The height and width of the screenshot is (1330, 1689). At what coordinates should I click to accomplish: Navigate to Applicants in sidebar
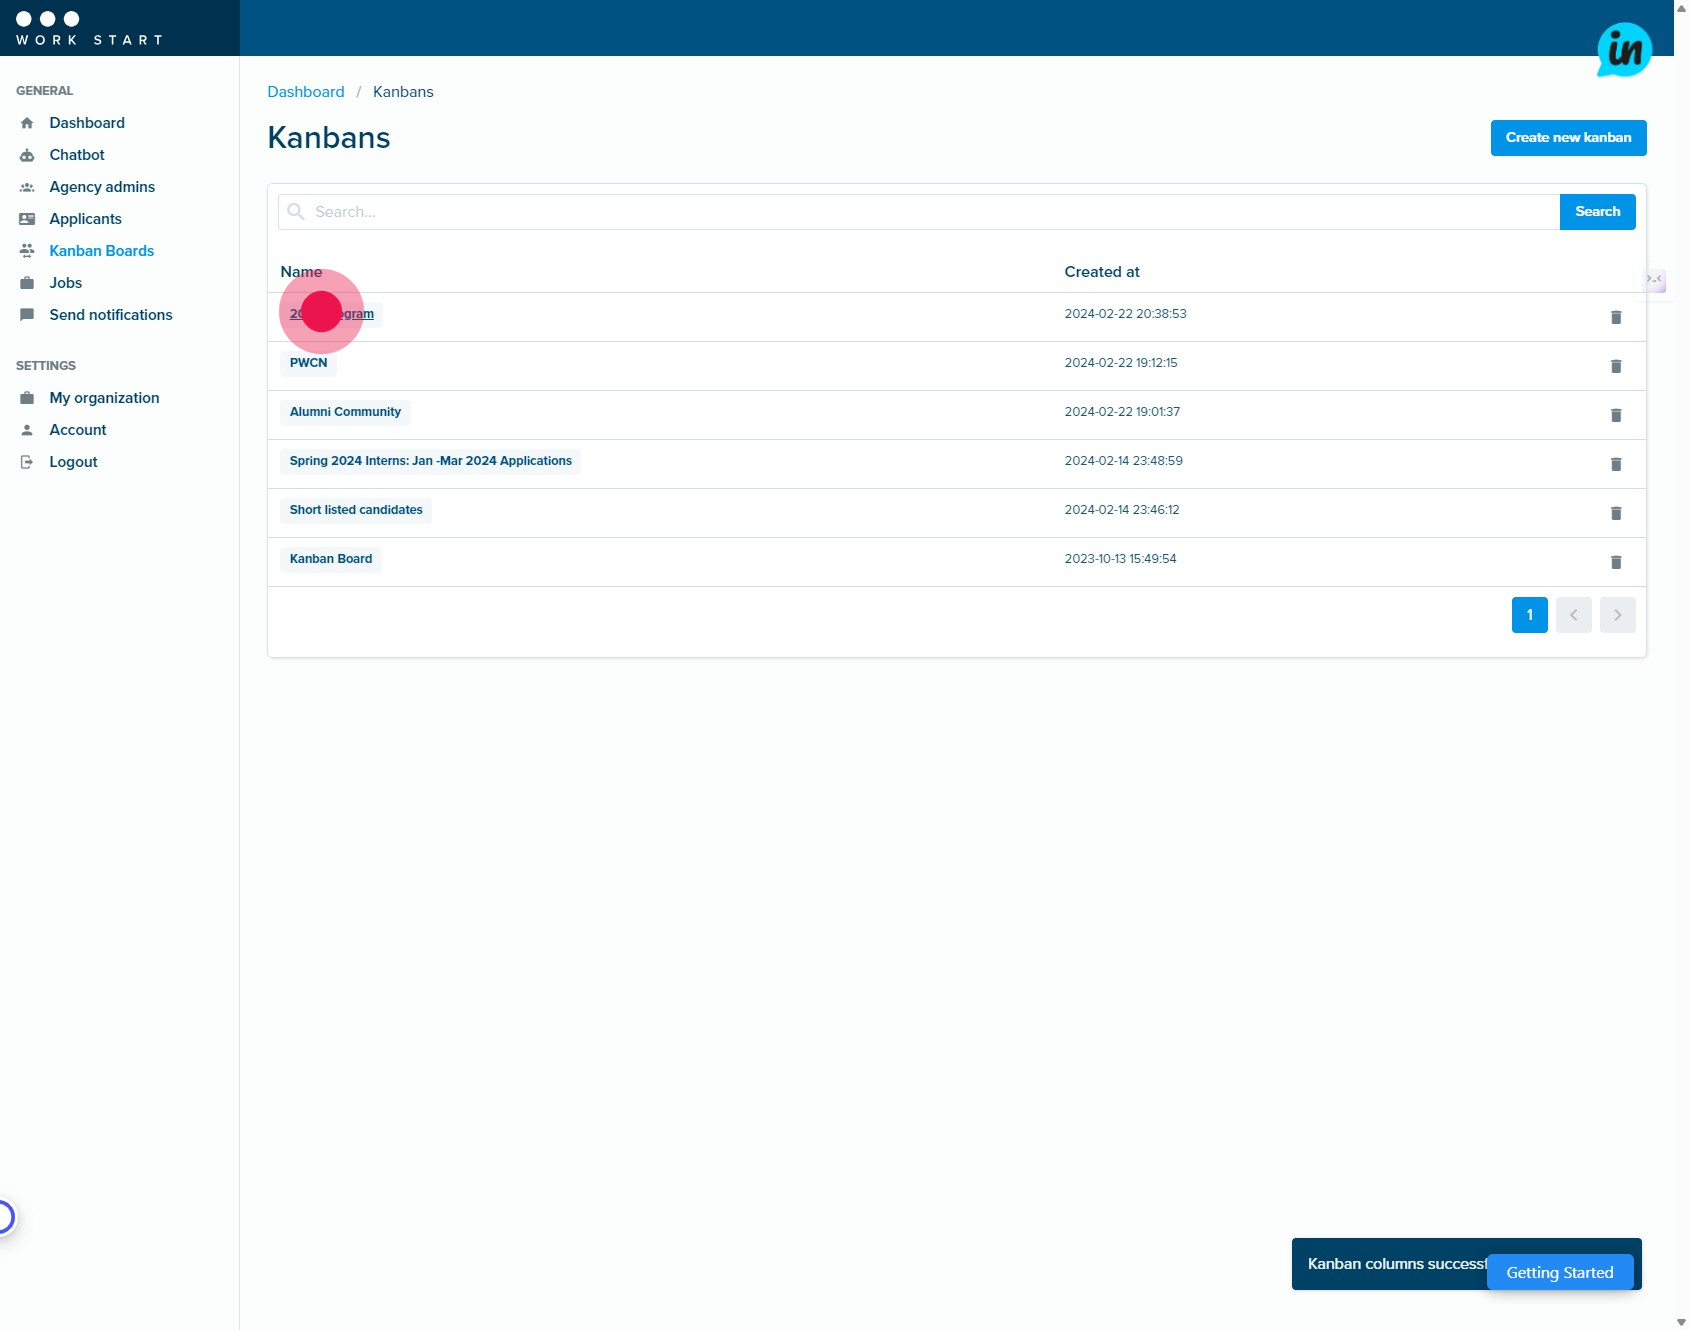pyautogui.click(x=85, y=219)
